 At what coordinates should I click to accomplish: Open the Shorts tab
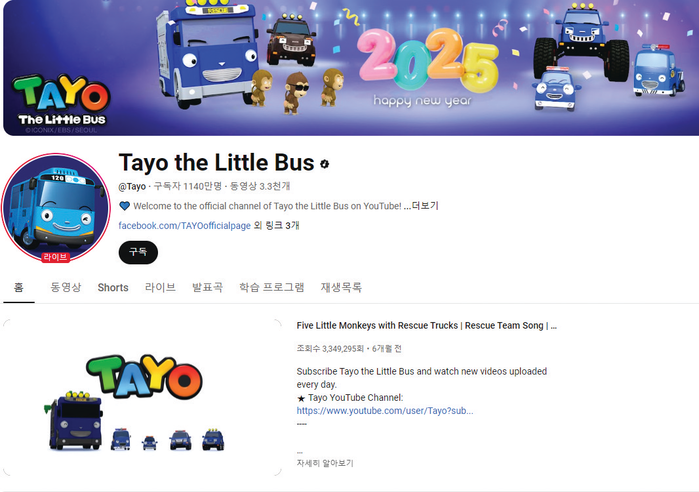[x=113, y=287]
